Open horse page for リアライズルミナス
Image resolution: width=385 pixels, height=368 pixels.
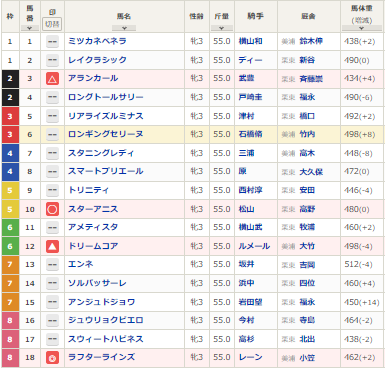click(106, 116)
